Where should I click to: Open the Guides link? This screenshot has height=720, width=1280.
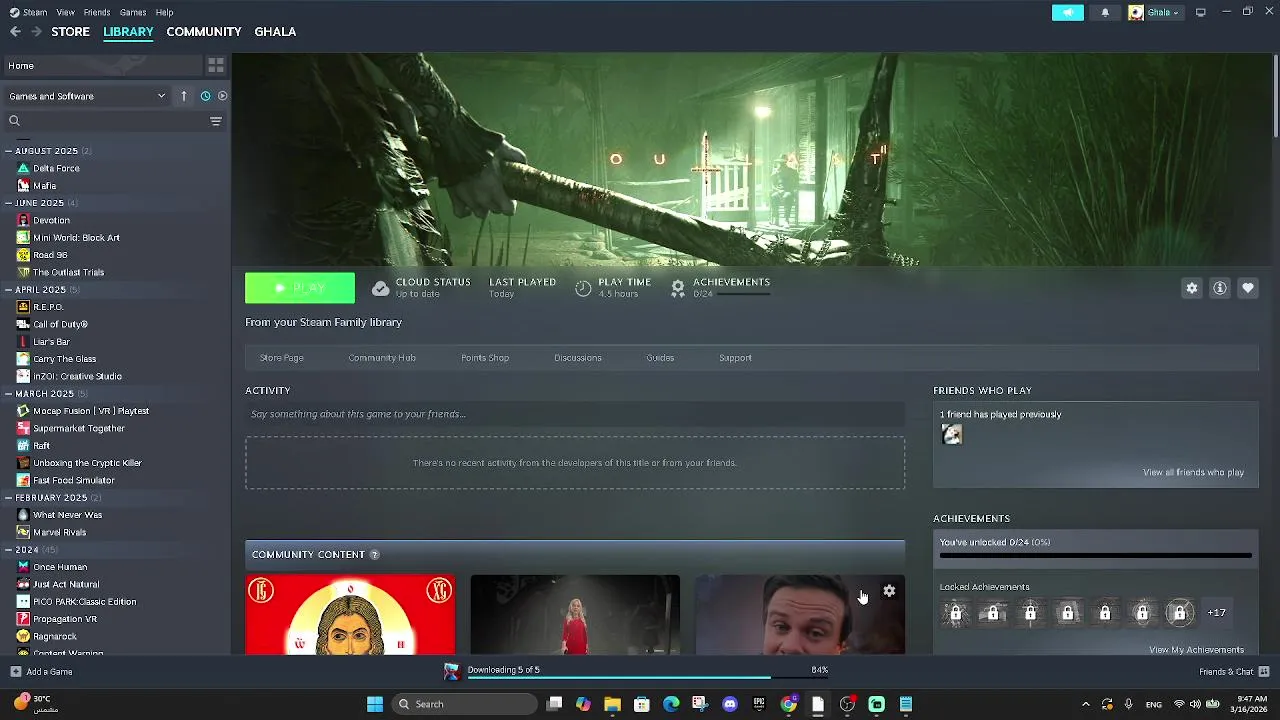click(x=660, y=358)
